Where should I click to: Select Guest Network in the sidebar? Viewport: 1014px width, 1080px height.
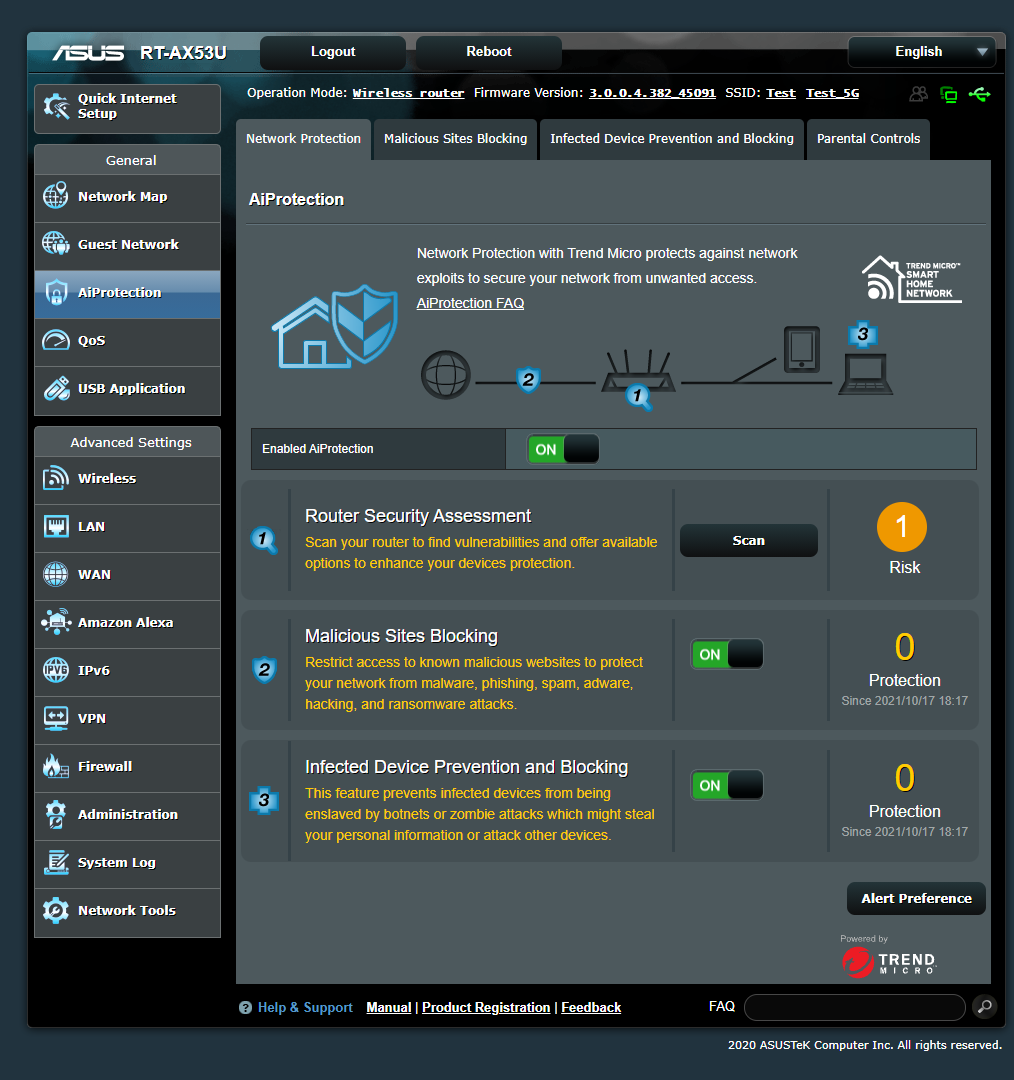pyautogui.click(x=127, y=245)
